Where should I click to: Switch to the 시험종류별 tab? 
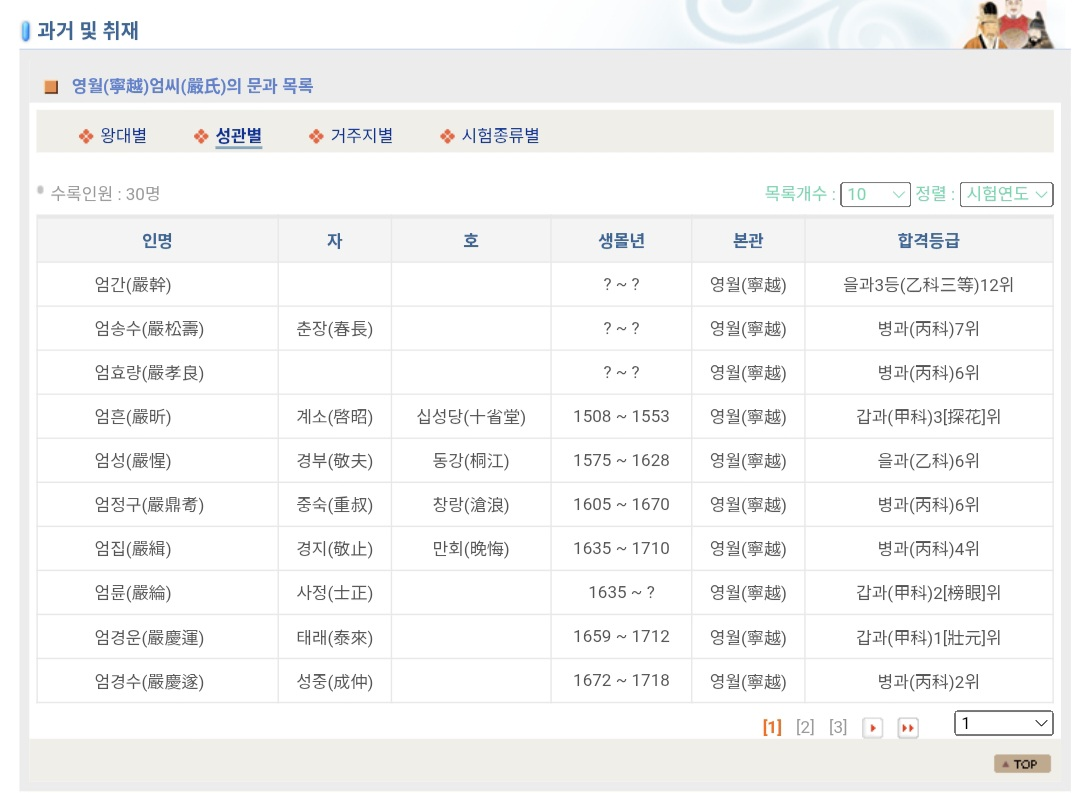tap(500, 136)
